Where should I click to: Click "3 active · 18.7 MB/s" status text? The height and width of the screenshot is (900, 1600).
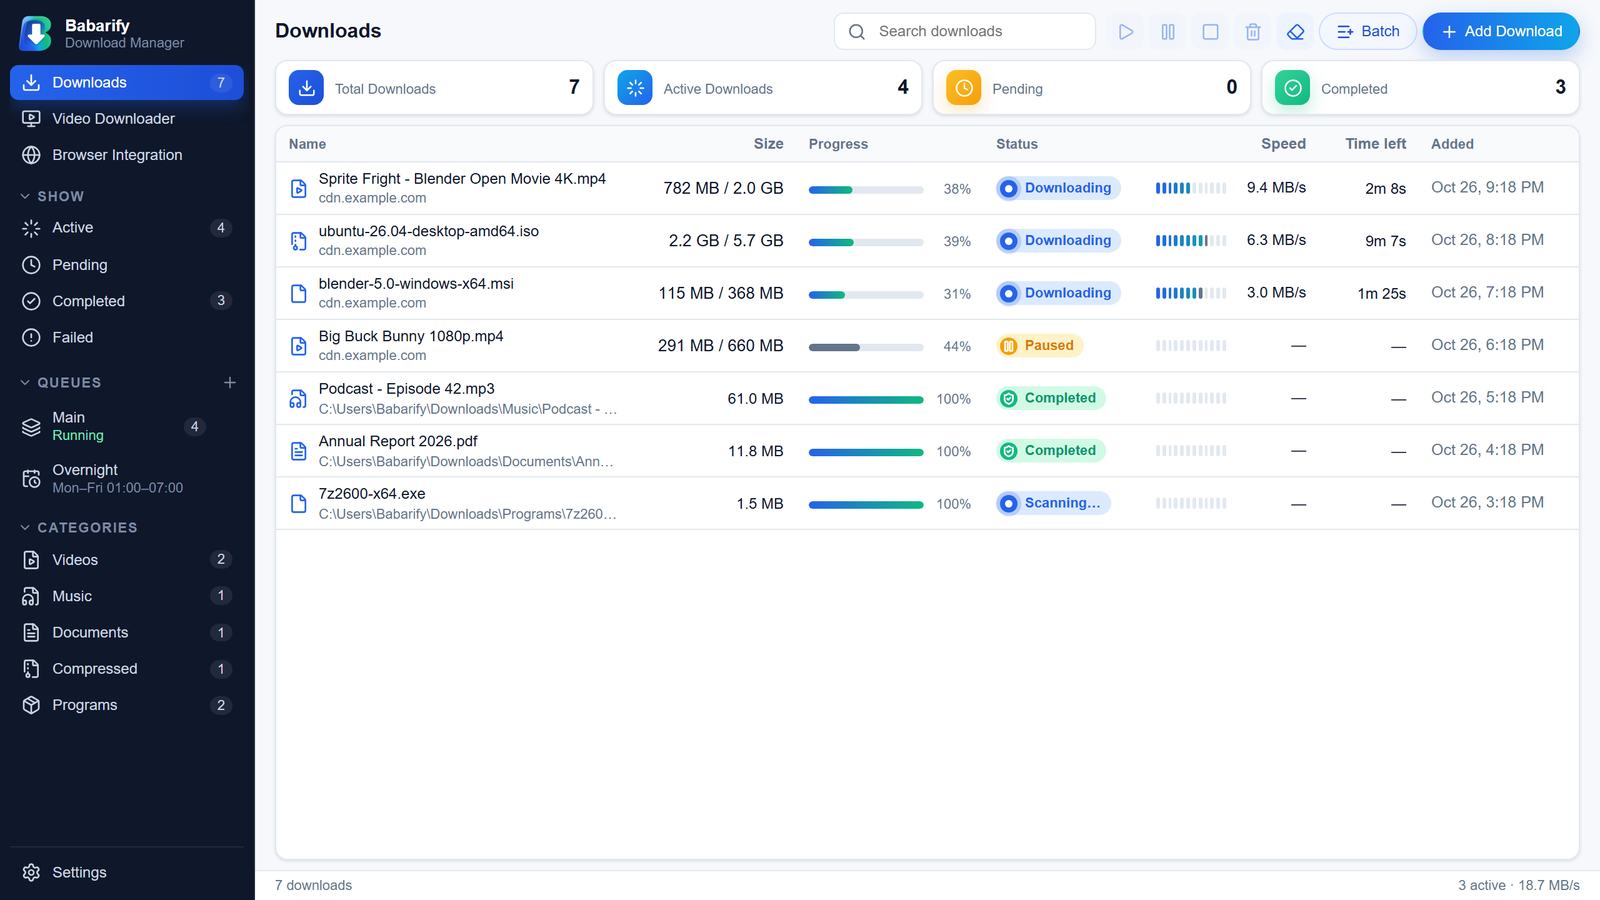click(x=1518, y=885)
